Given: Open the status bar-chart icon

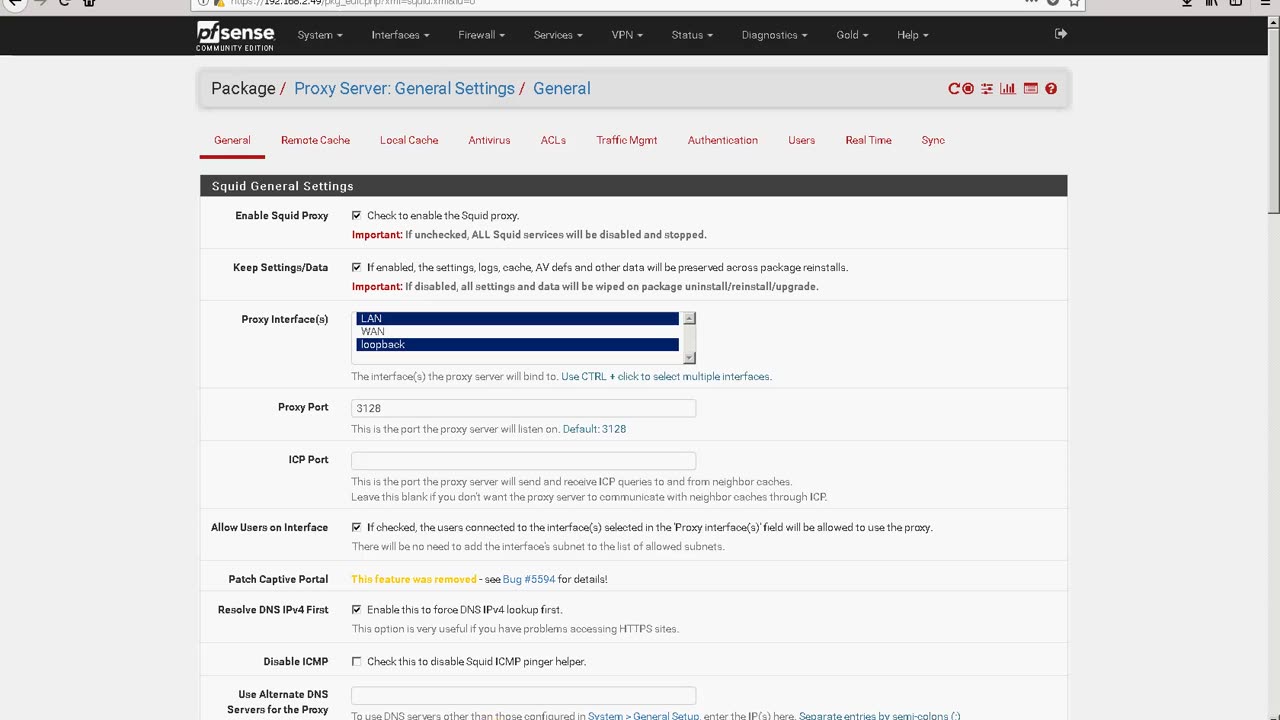Looking at the screenshot, I should 1008,89.
